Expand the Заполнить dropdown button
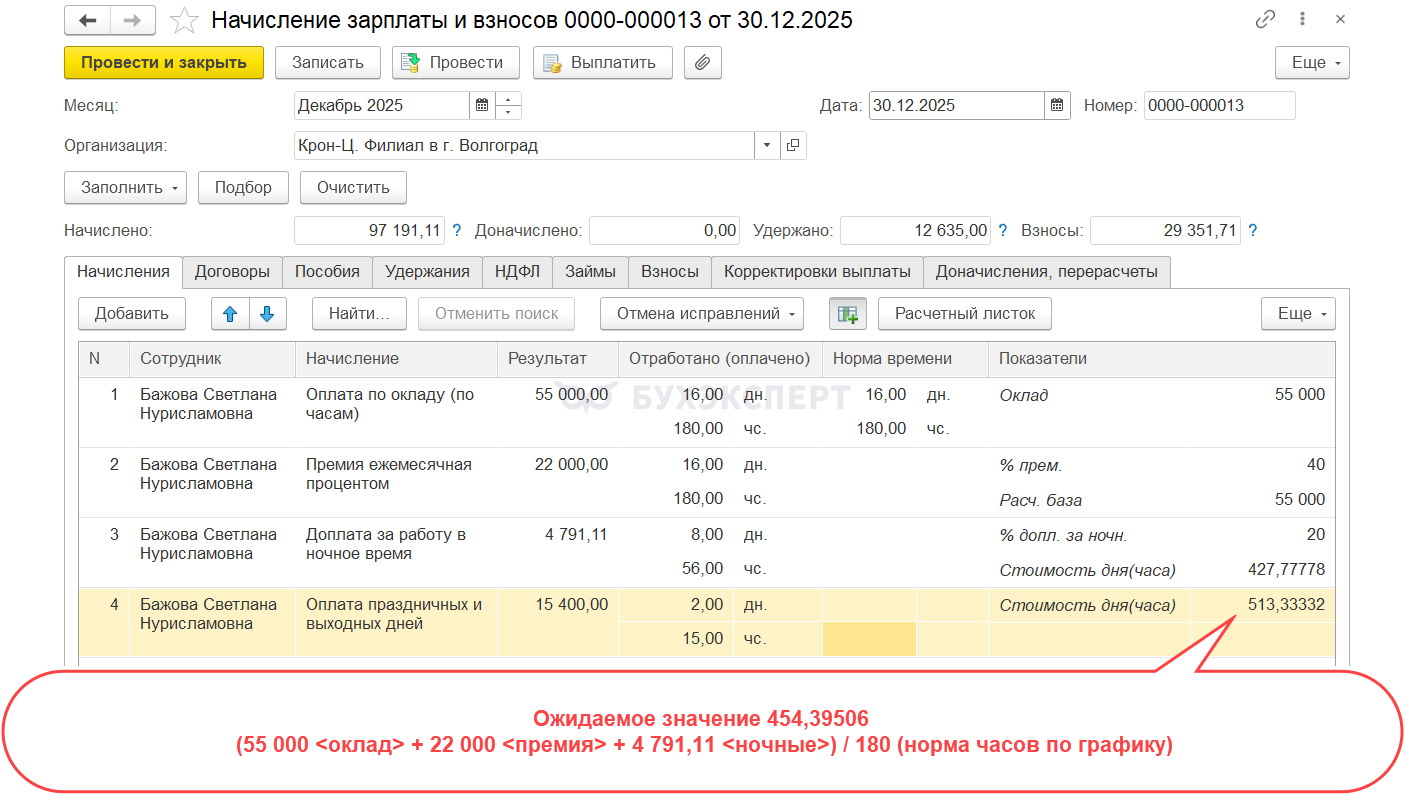The height and width of the screenshot is (795, 1405). (125, 188)
